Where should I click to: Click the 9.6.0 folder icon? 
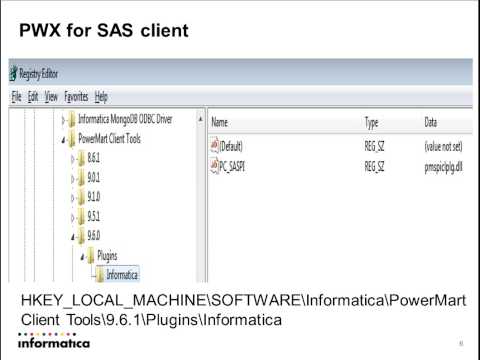point(81,236)
